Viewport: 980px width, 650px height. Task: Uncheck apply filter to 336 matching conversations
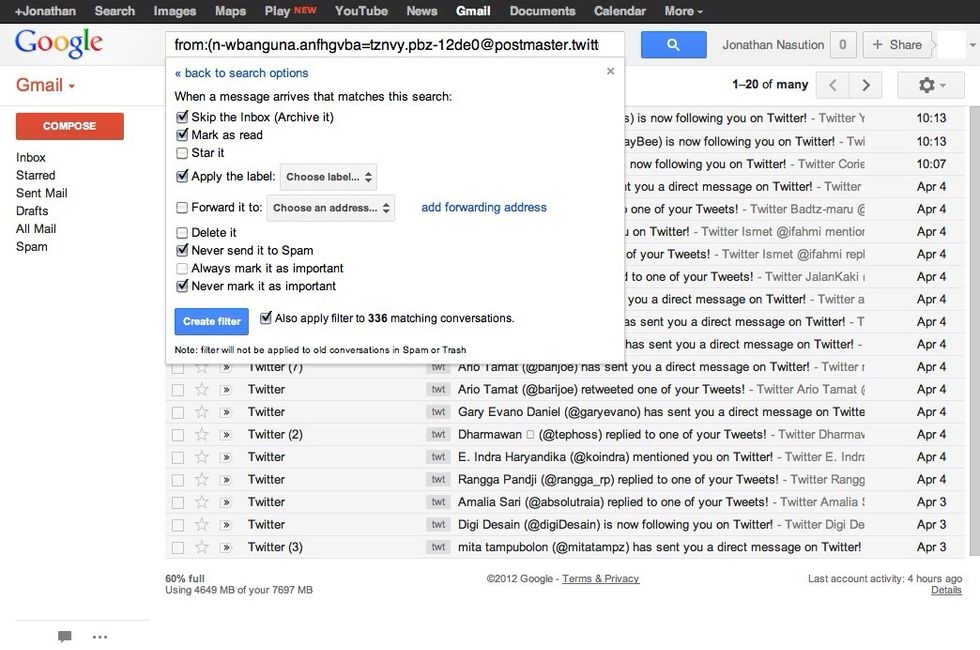[265, 317]
